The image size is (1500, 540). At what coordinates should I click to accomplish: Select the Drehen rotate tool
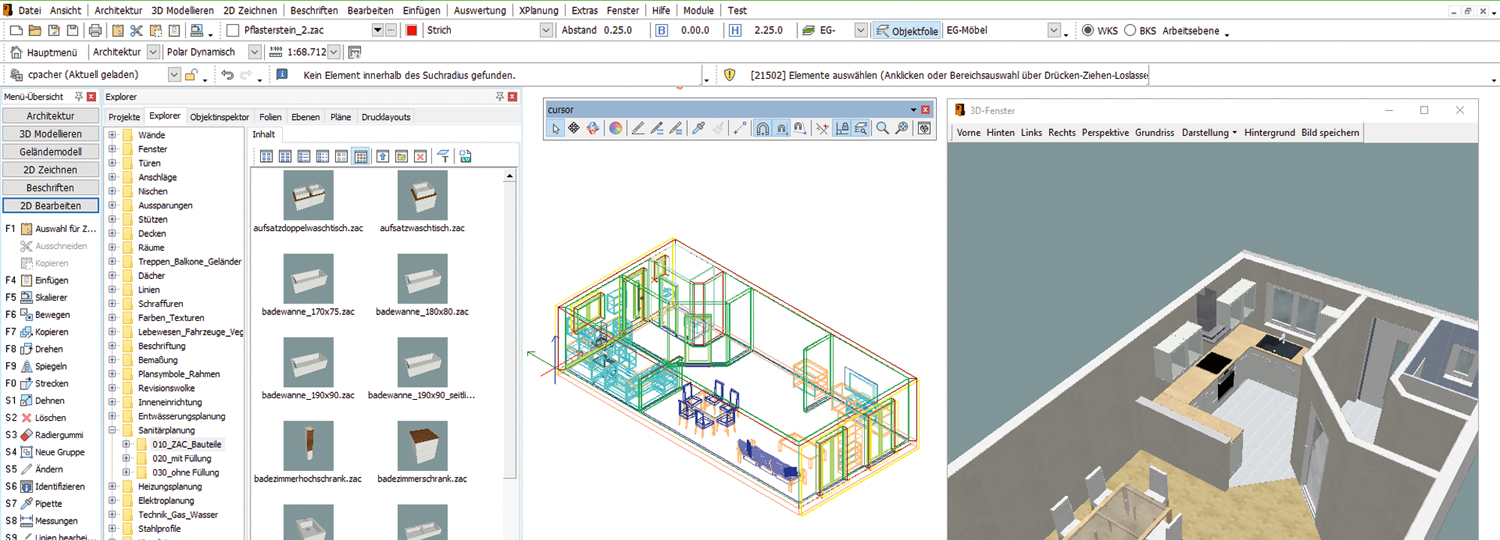point(49,349)
